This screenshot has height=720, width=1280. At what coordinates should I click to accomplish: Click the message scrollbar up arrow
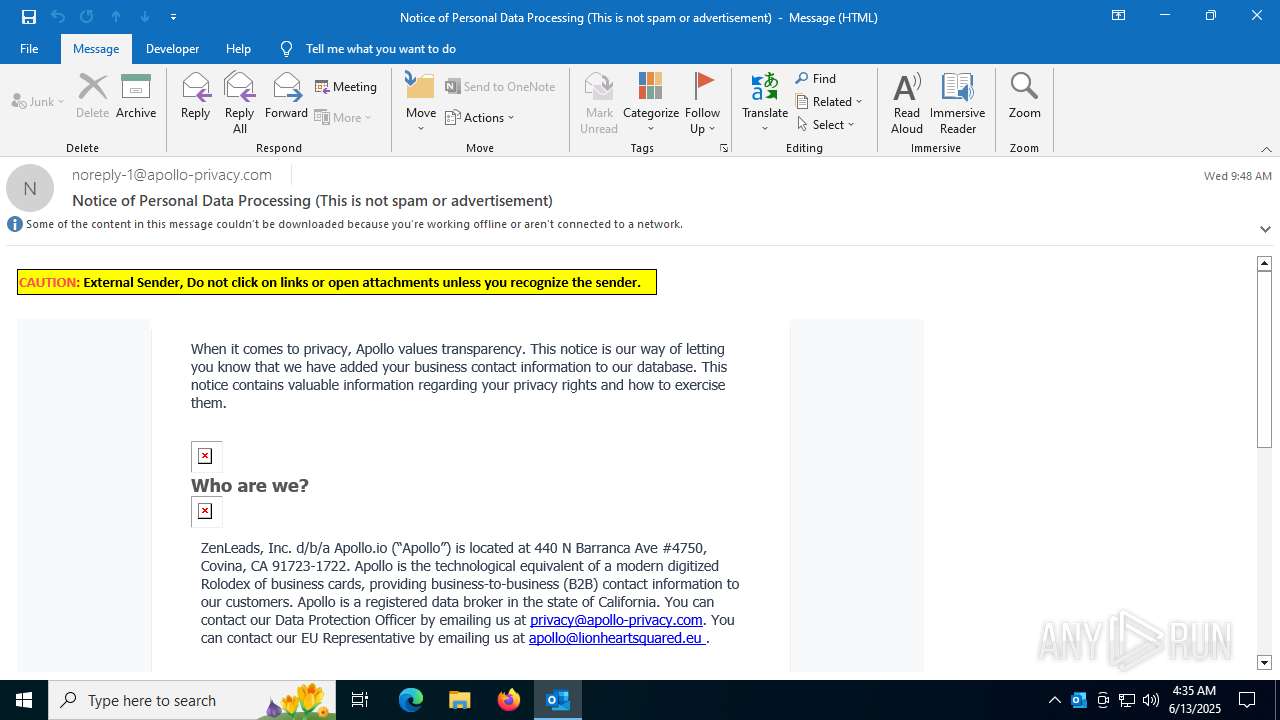click(x=1264, y=263)
